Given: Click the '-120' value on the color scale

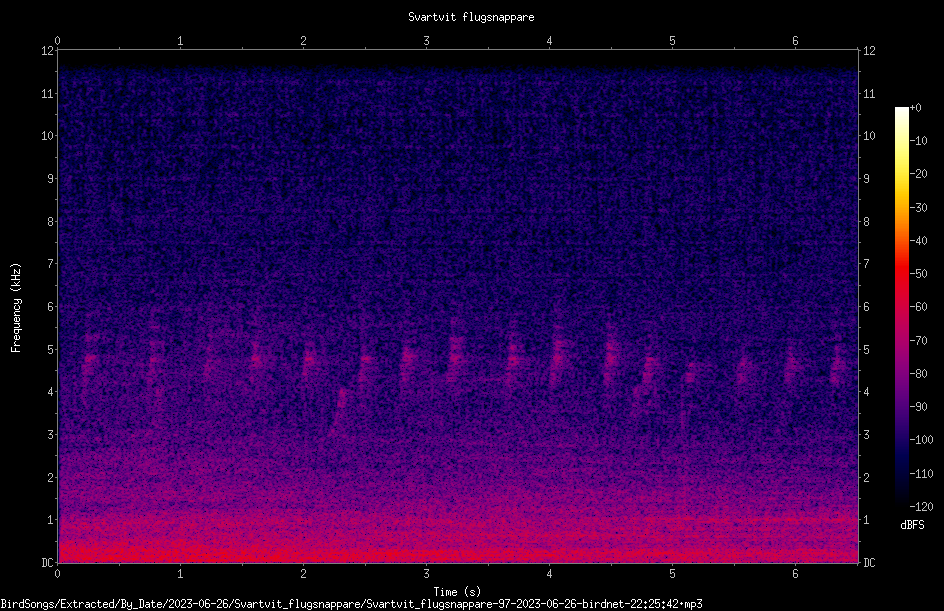Looking at the screenshot, I should (x=922, y=507).
